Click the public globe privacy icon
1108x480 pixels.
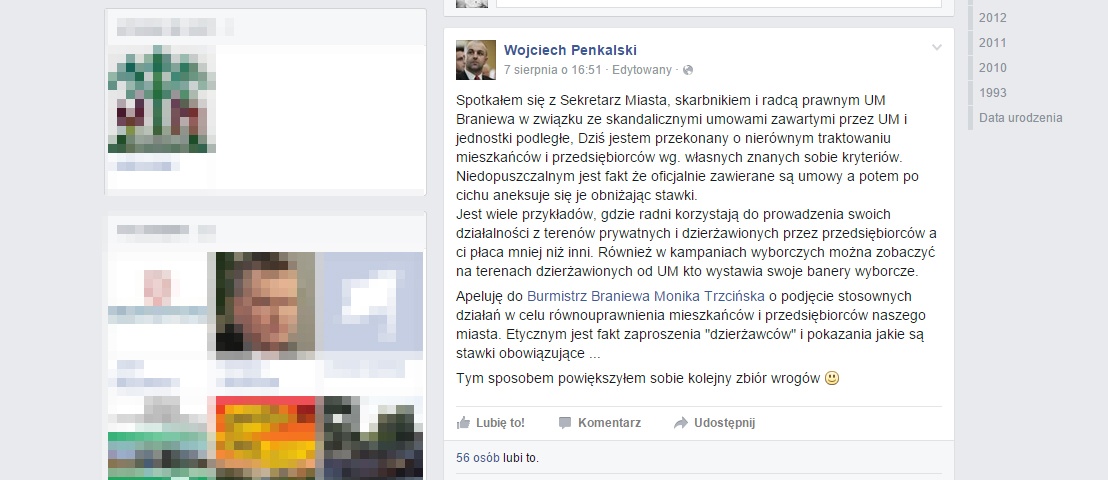pyautogui.click(x=688, y=70)
